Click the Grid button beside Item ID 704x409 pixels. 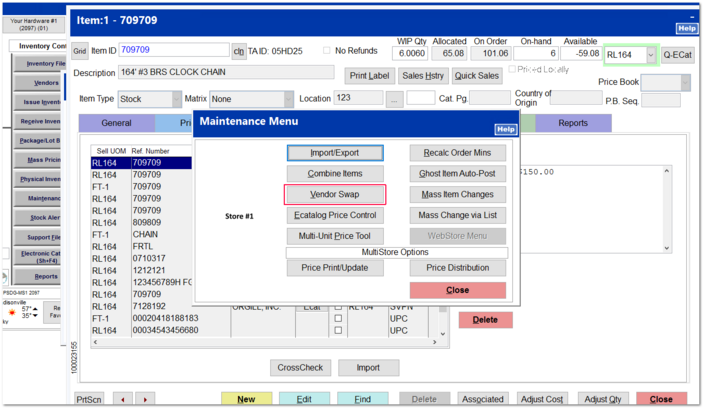[80, 51]
